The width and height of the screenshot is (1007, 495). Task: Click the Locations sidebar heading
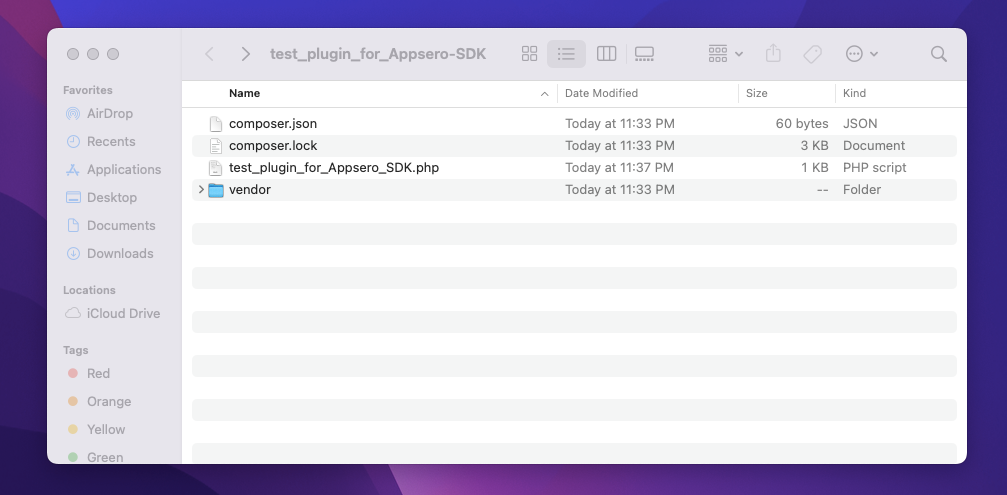[x=89, y=290]
